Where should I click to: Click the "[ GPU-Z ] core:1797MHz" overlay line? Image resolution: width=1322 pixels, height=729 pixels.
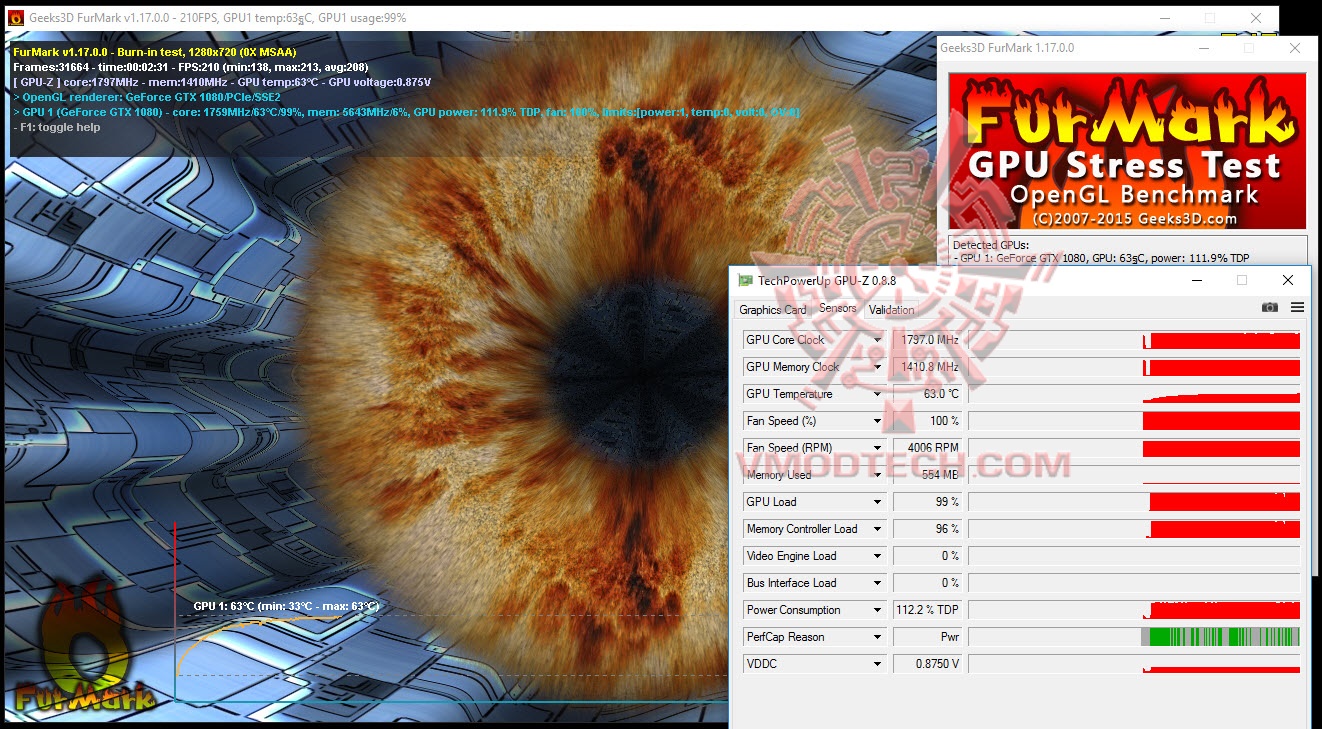pyautogui.click(x=222, y=82)
